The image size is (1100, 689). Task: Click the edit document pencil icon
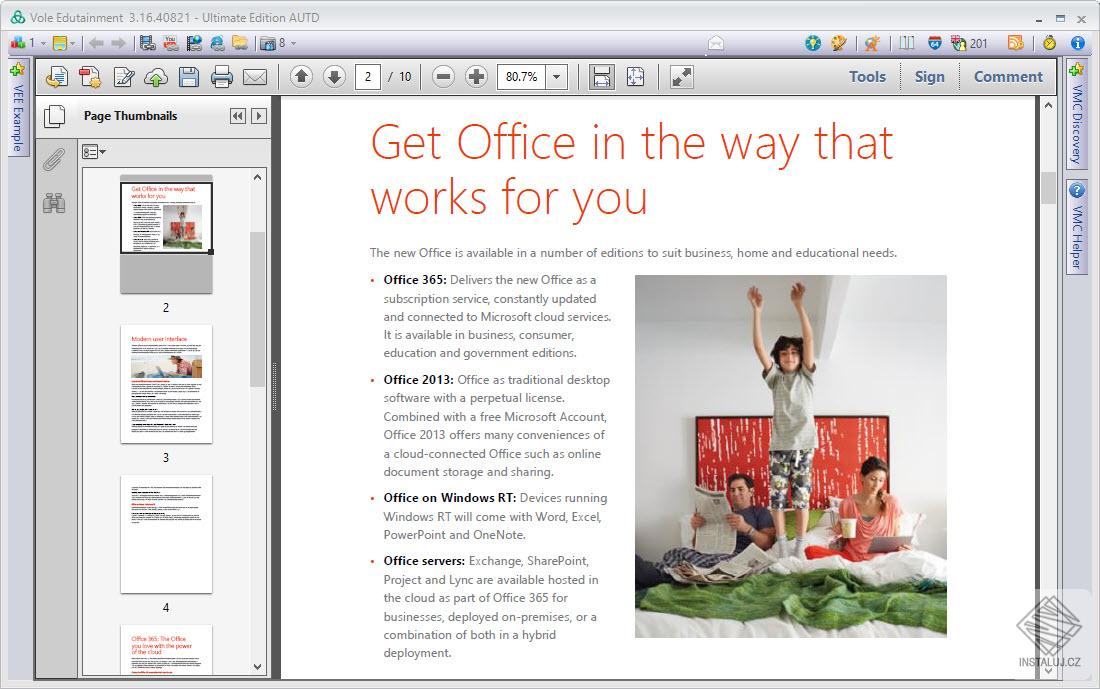click(123, 76)
